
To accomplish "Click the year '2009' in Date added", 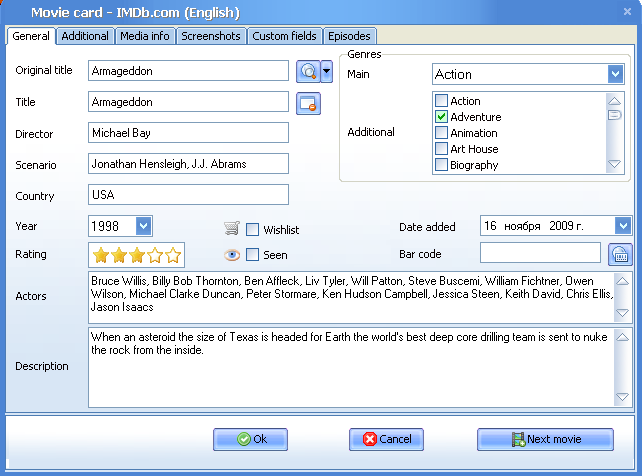I will click(561, 226).
